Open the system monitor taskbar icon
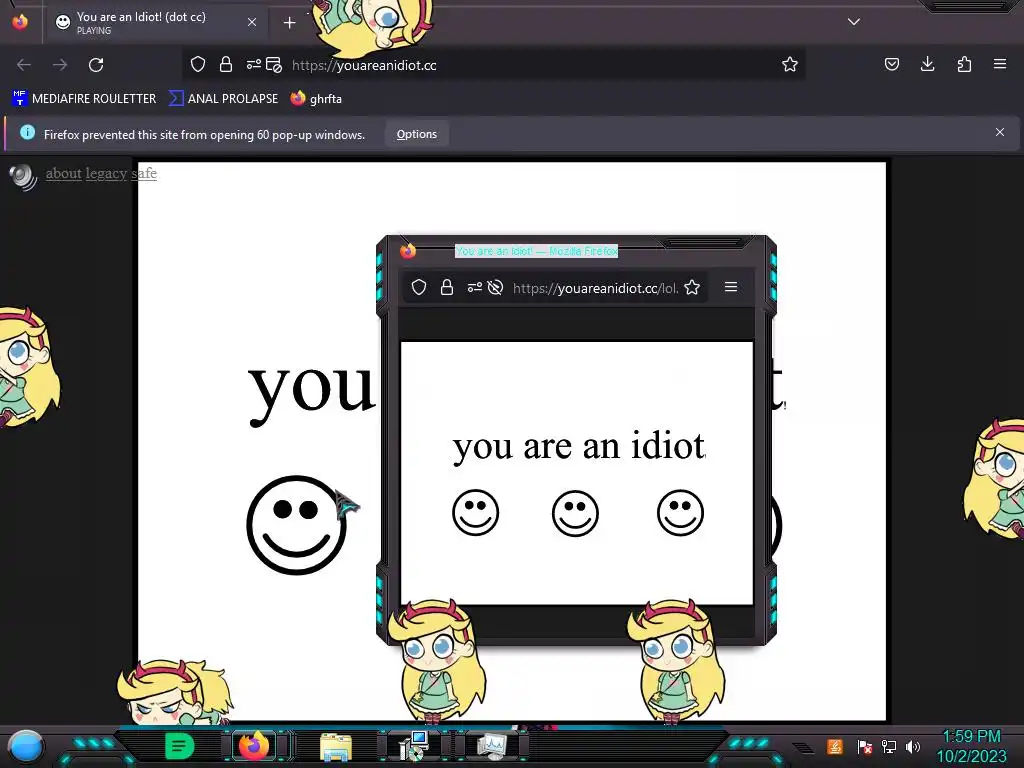The width and height of the screenshot is (1024, 768). point(491,746)
